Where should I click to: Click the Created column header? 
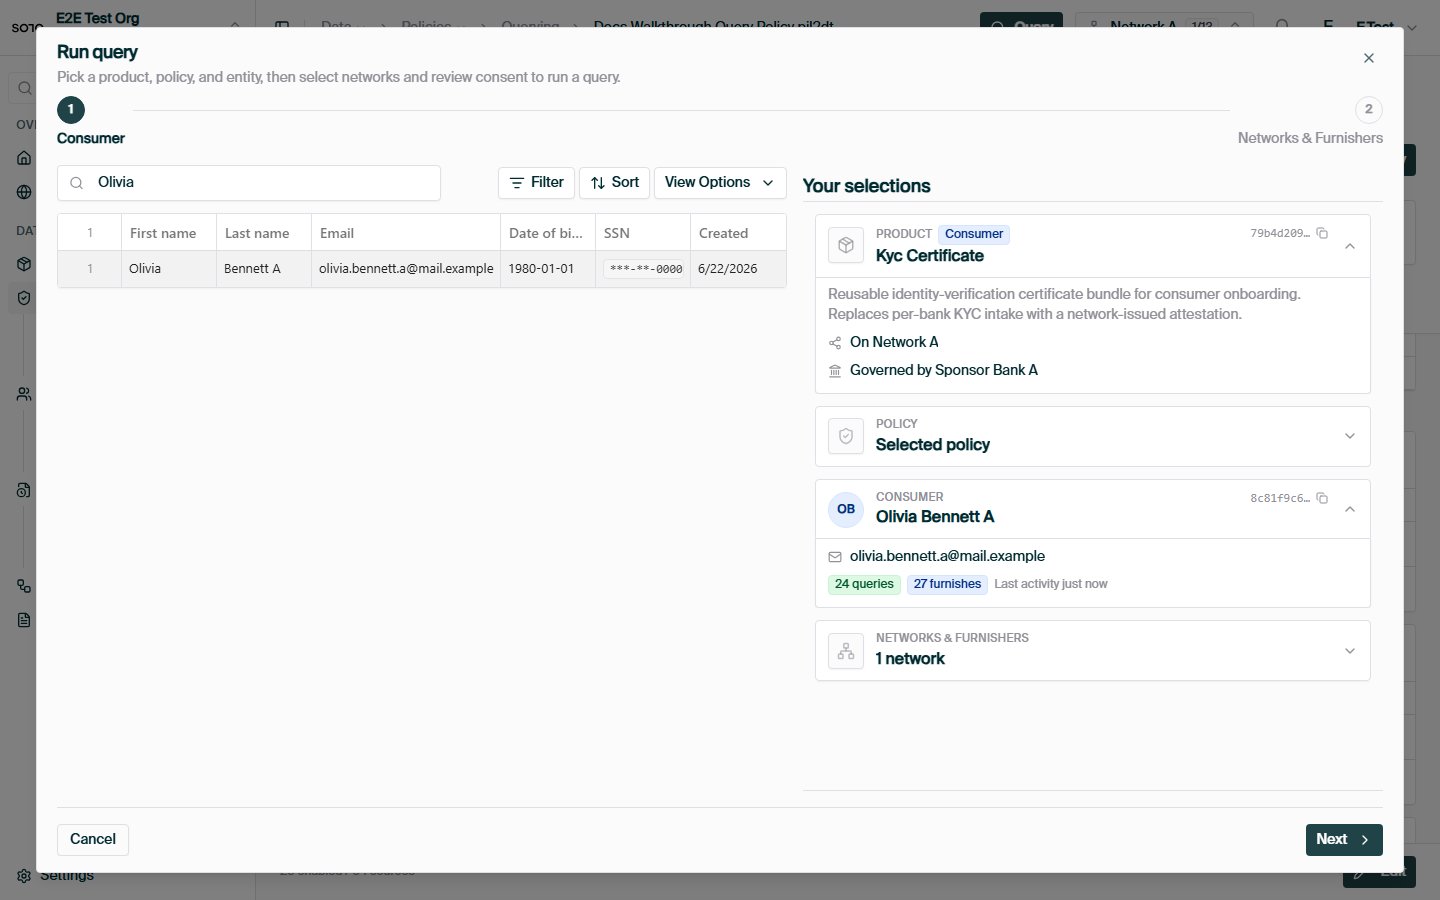point(738,233)
